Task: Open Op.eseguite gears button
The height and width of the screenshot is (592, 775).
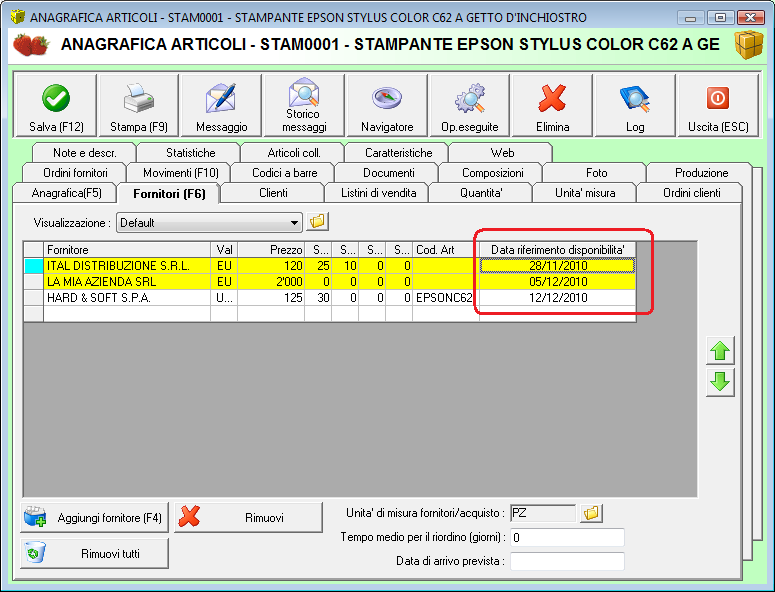Action: [x=470, y=105]
